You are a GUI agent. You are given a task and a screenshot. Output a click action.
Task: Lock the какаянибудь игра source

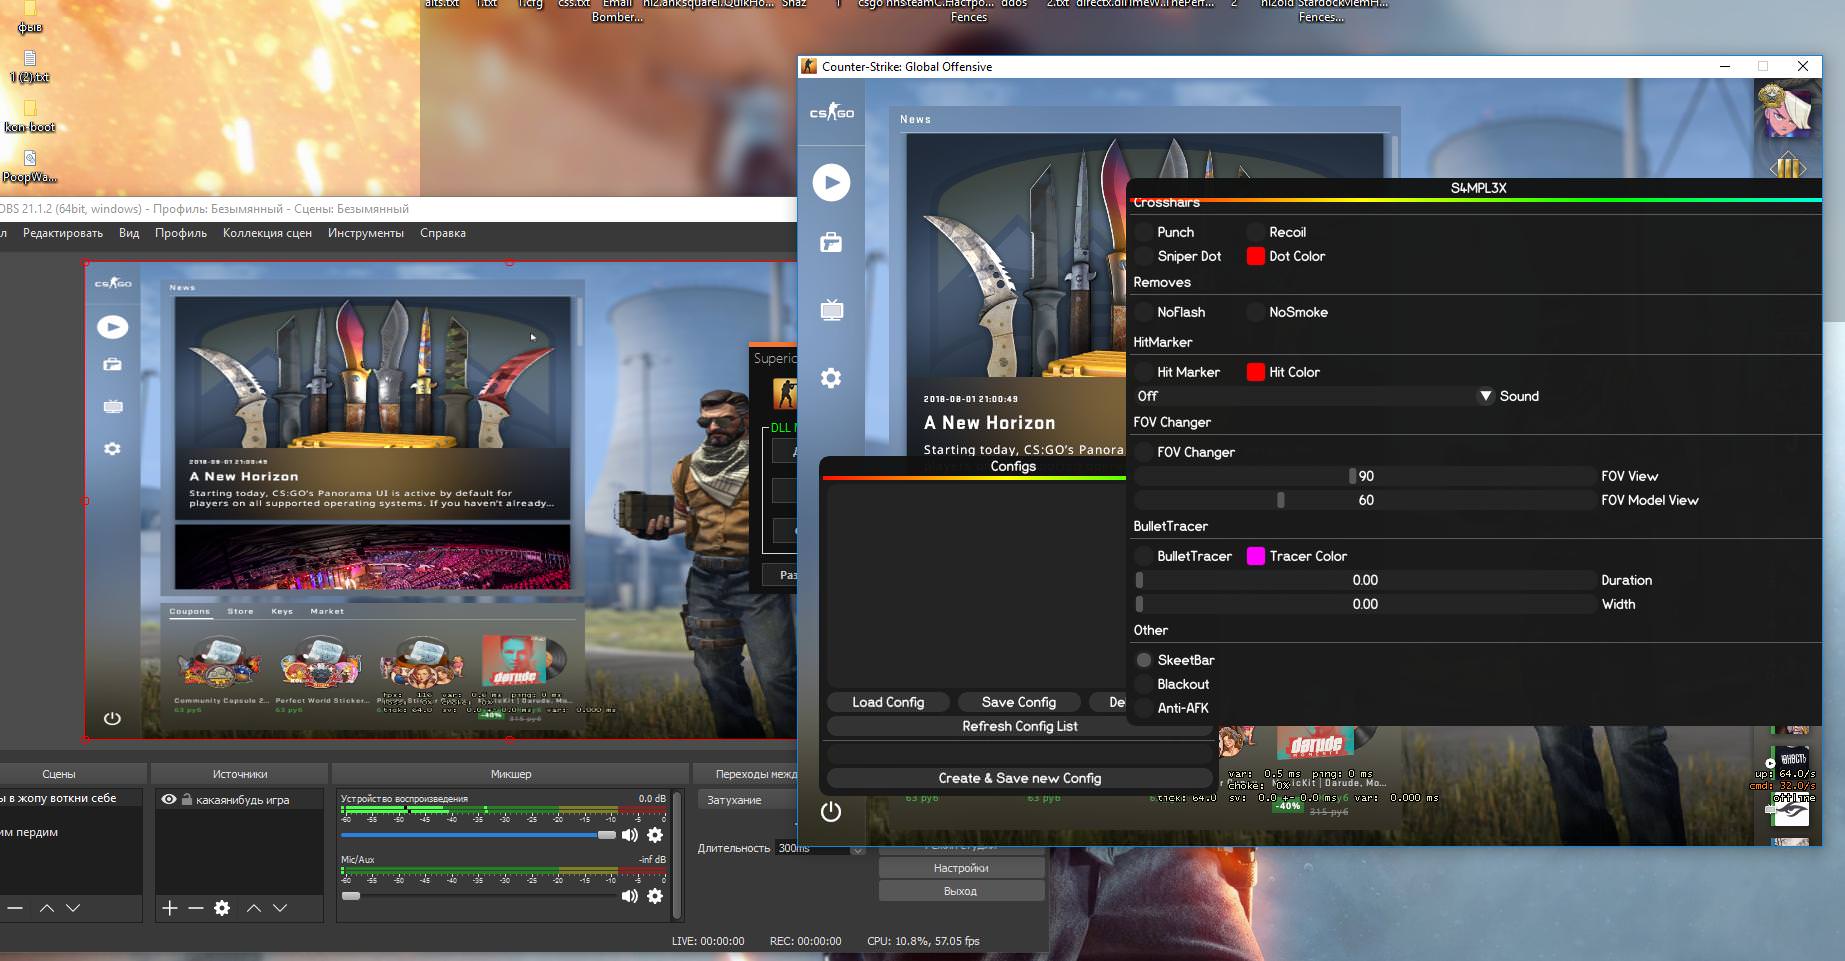(187, 800)
